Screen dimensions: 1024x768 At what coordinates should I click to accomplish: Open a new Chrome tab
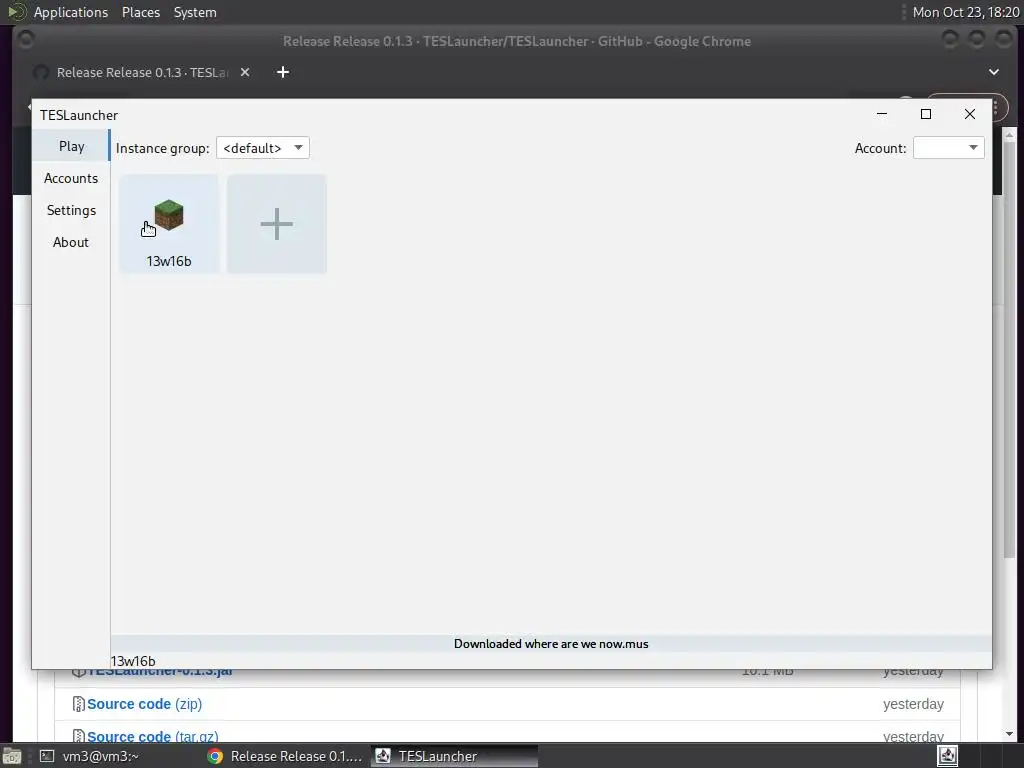click(283, 72)
